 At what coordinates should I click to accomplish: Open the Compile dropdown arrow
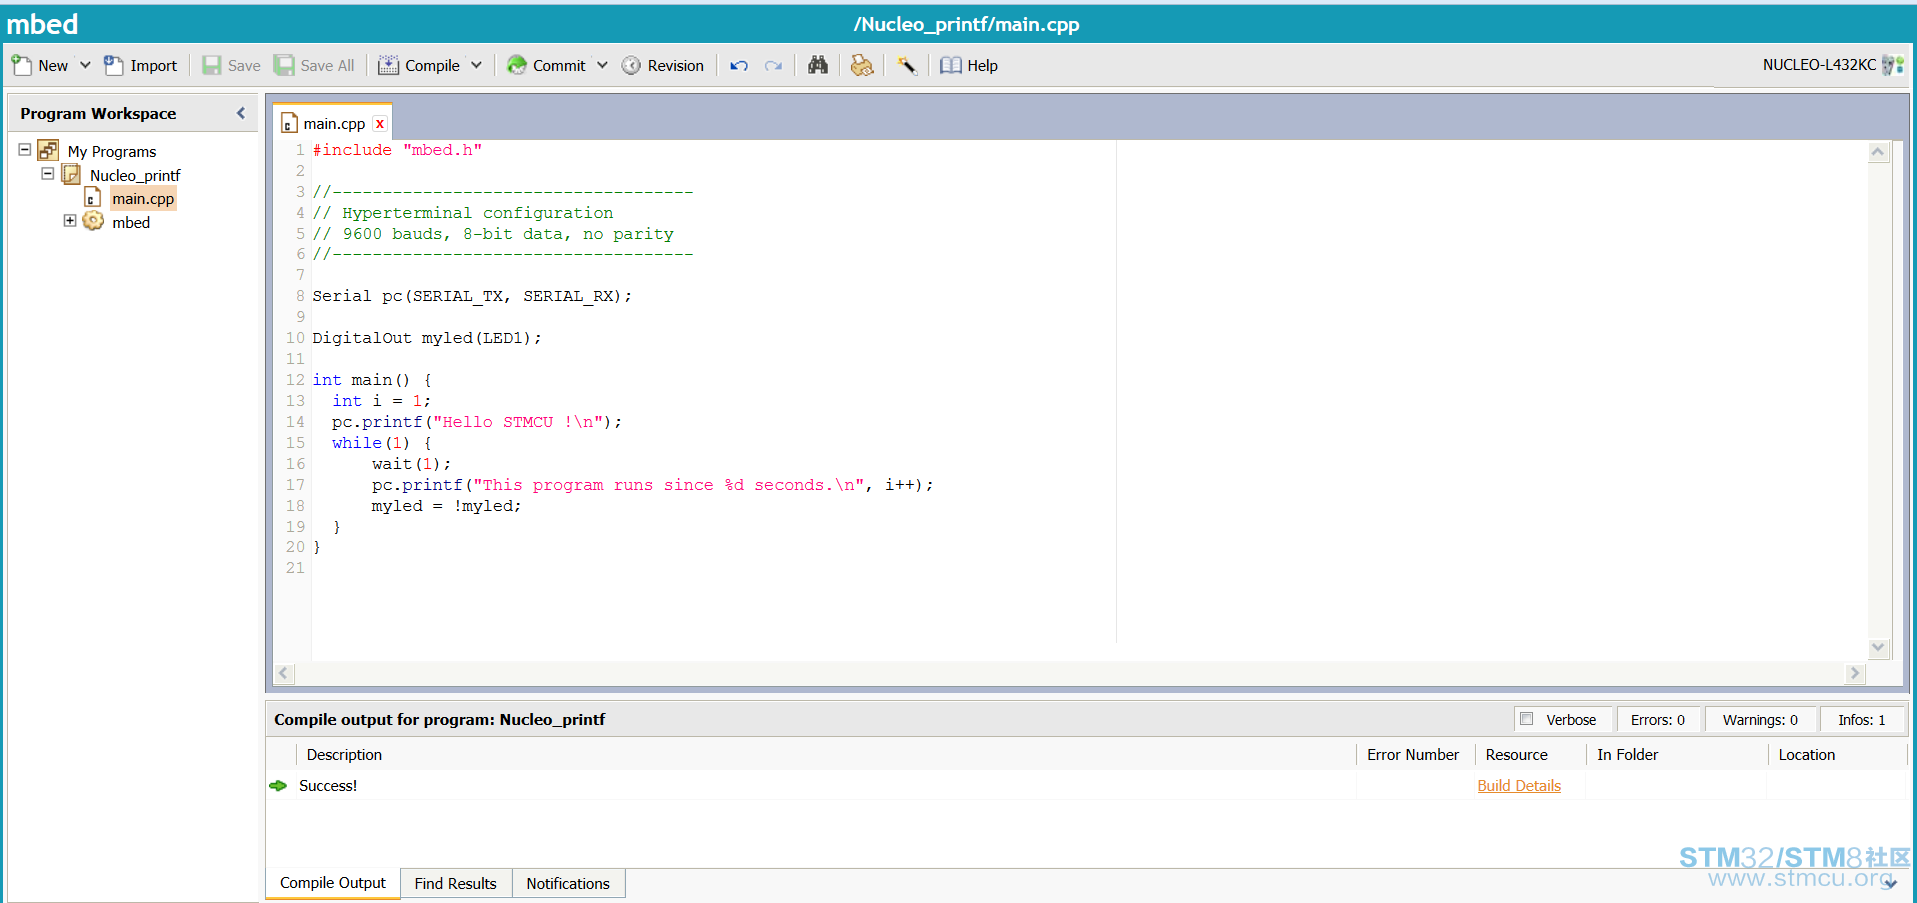point(477,65)
